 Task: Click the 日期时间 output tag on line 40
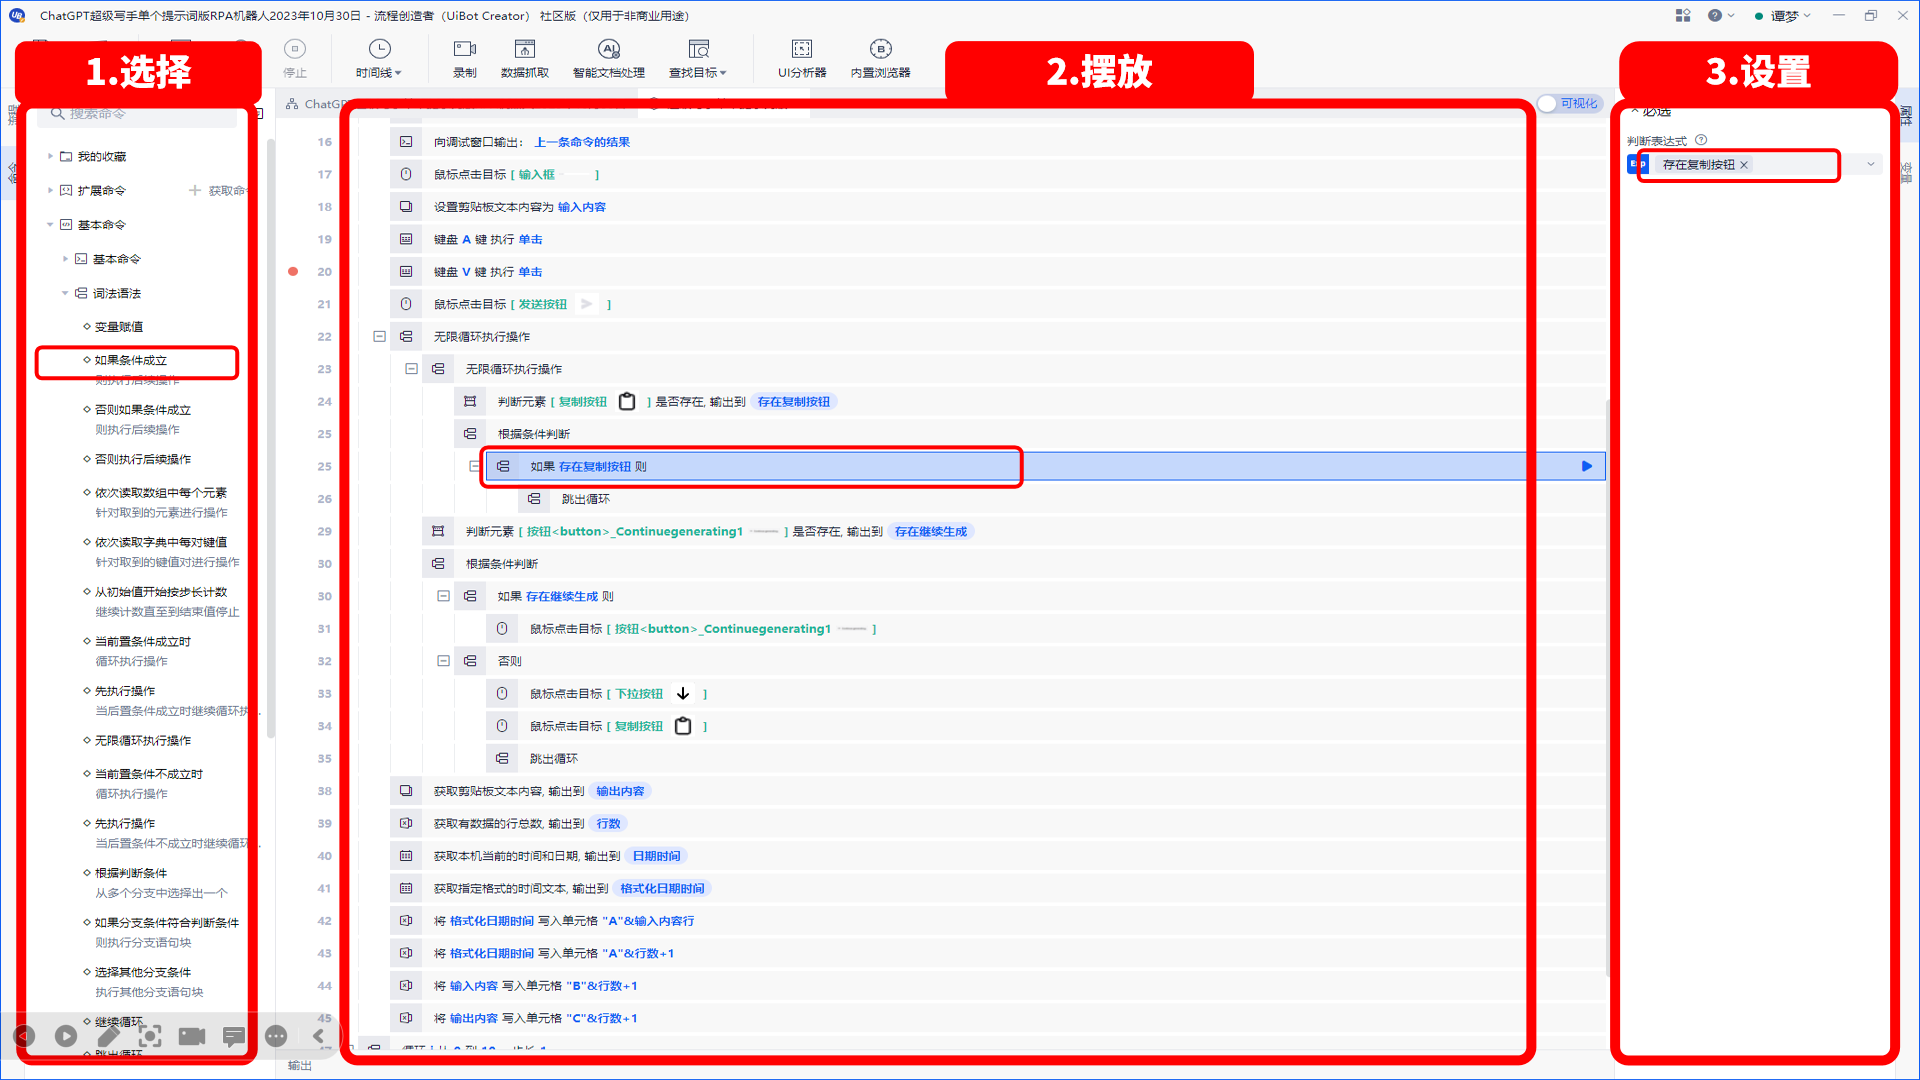coord(656,856)
